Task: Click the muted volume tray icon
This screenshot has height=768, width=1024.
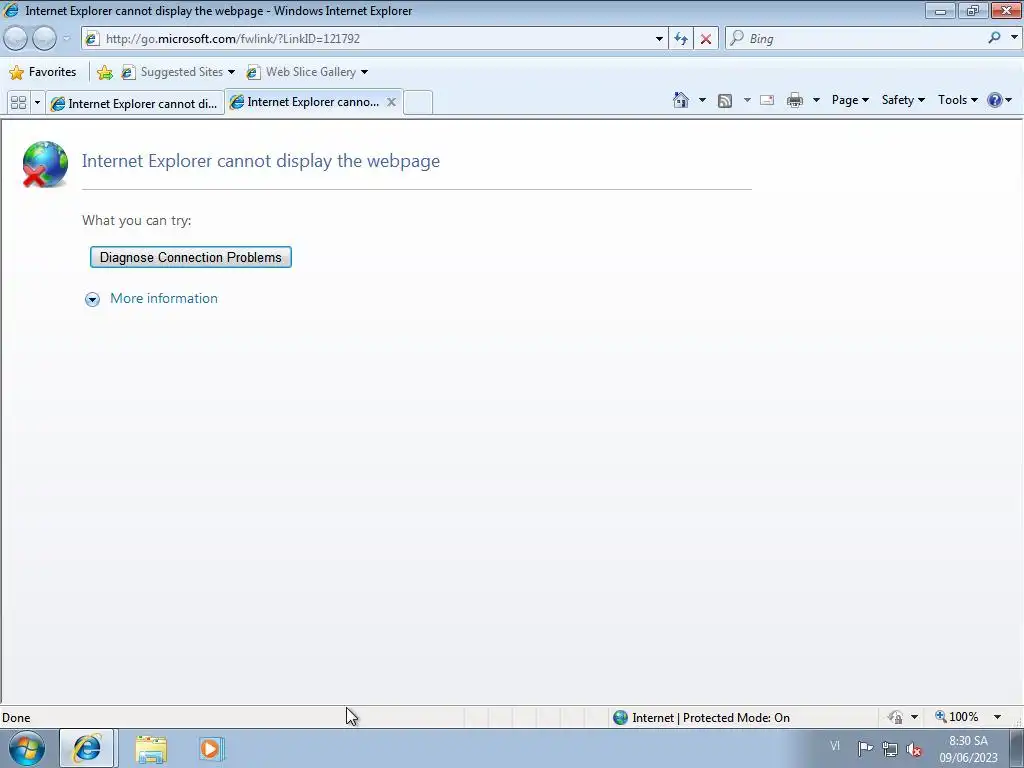Action: point(914,750)
